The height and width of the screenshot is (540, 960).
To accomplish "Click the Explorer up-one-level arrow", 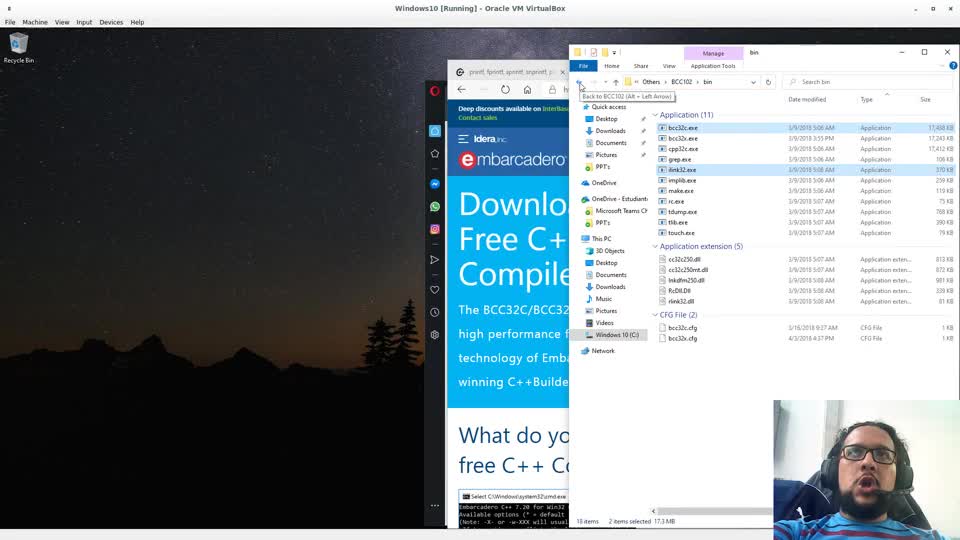I will [x=616, y=82].
